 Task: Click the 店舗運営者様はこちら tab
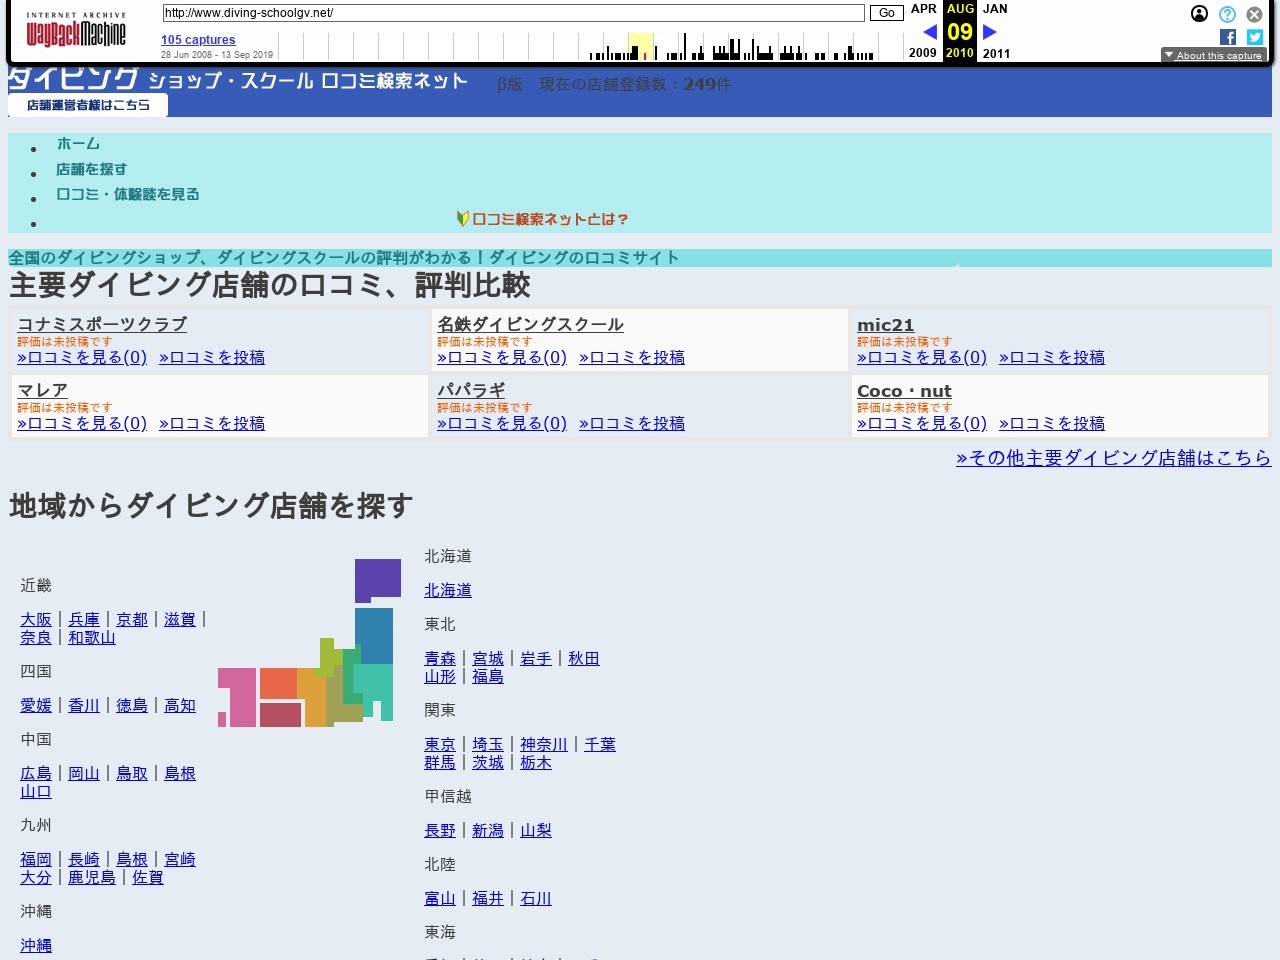click(x=88, y=104)
